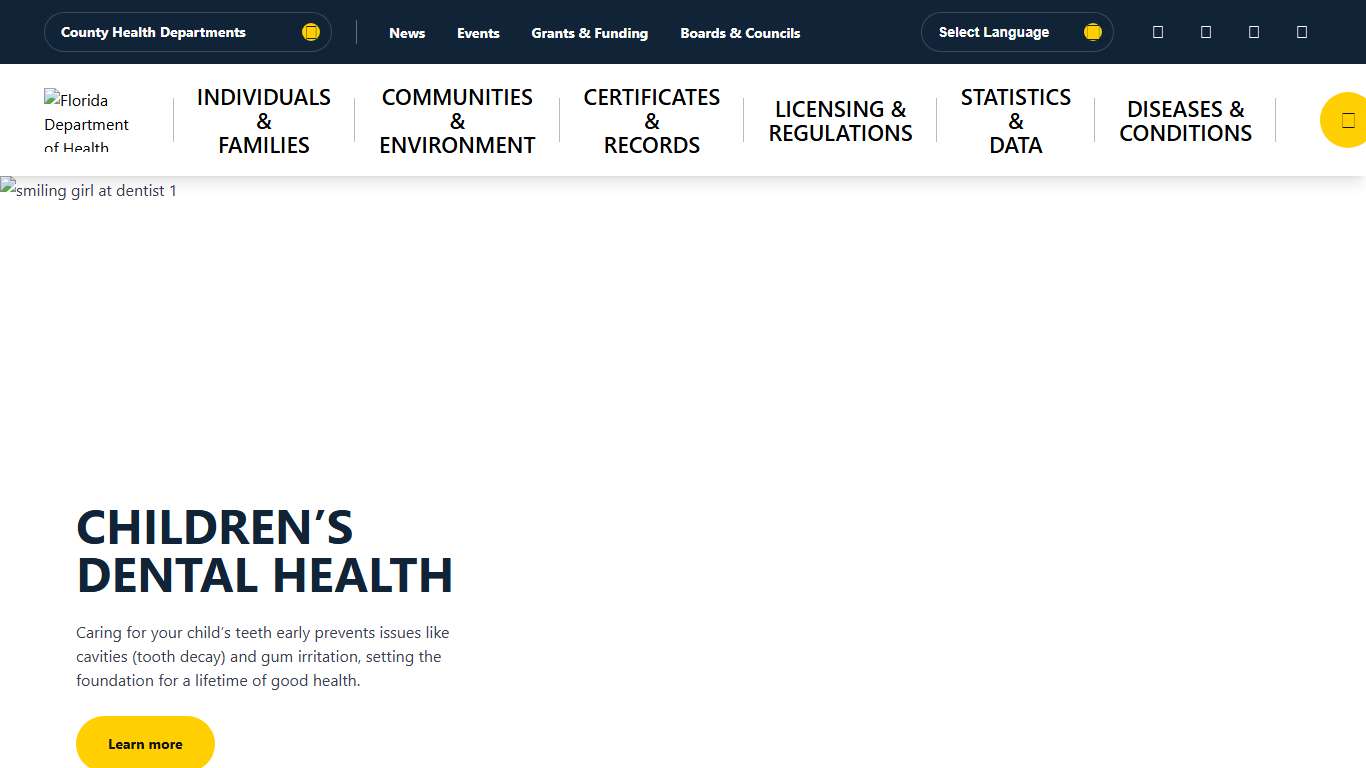Click the icon inside County Health Departments pill
This screenshot has height=768, width=1366.
(x=311, y=31)
